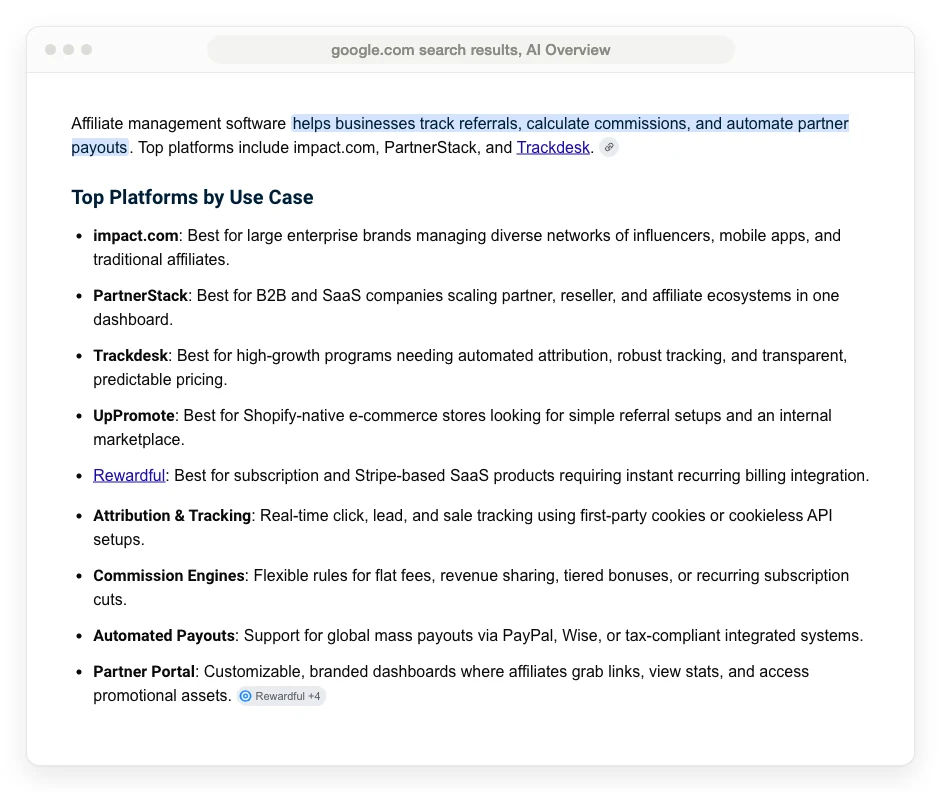Click the bold PartnerStack list label
Image resolution: width=941 pixels, height=792 pixels.
click(x=140, y=296)
